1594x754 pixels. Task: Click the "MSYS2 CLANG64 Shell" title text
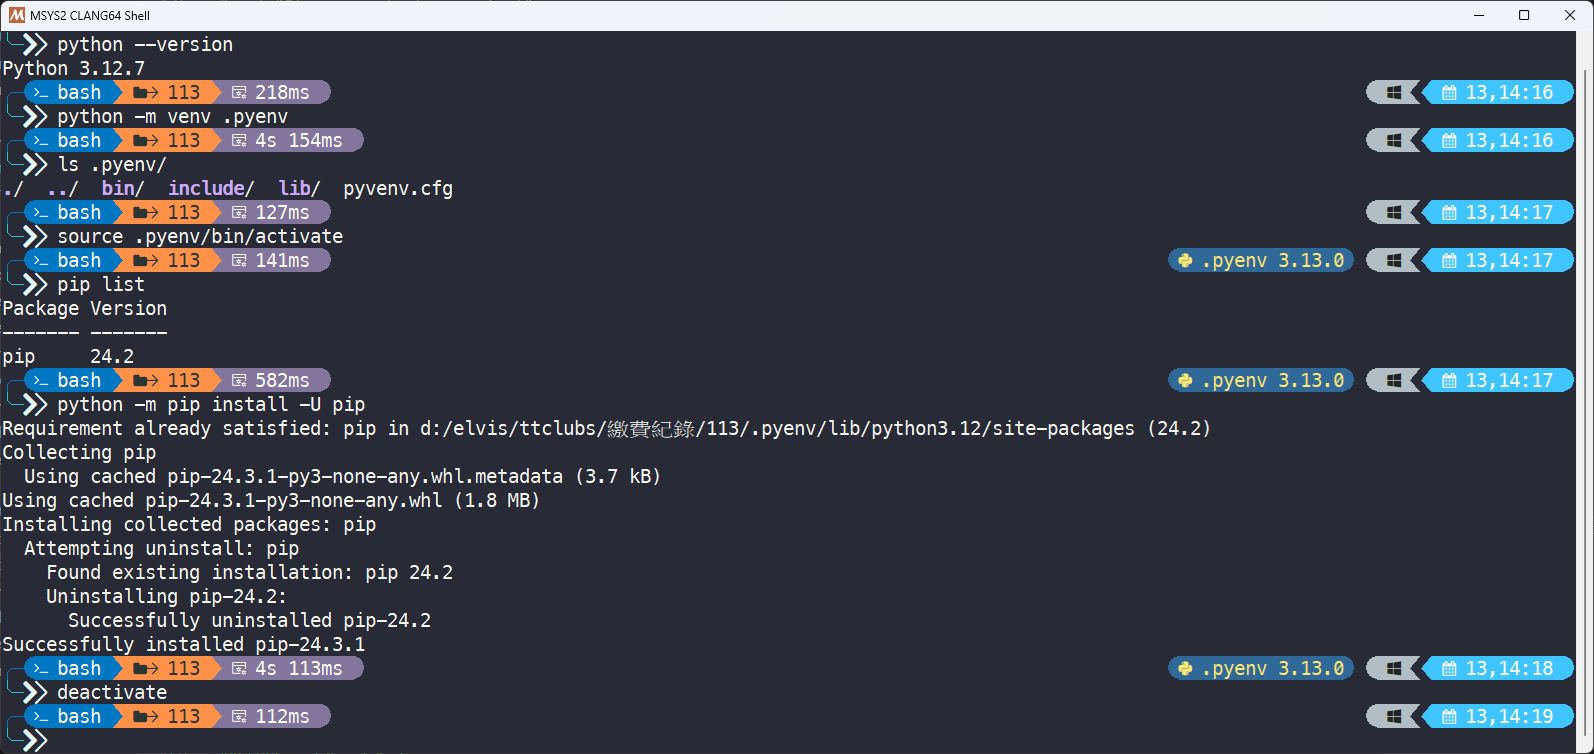click(90, 15)
